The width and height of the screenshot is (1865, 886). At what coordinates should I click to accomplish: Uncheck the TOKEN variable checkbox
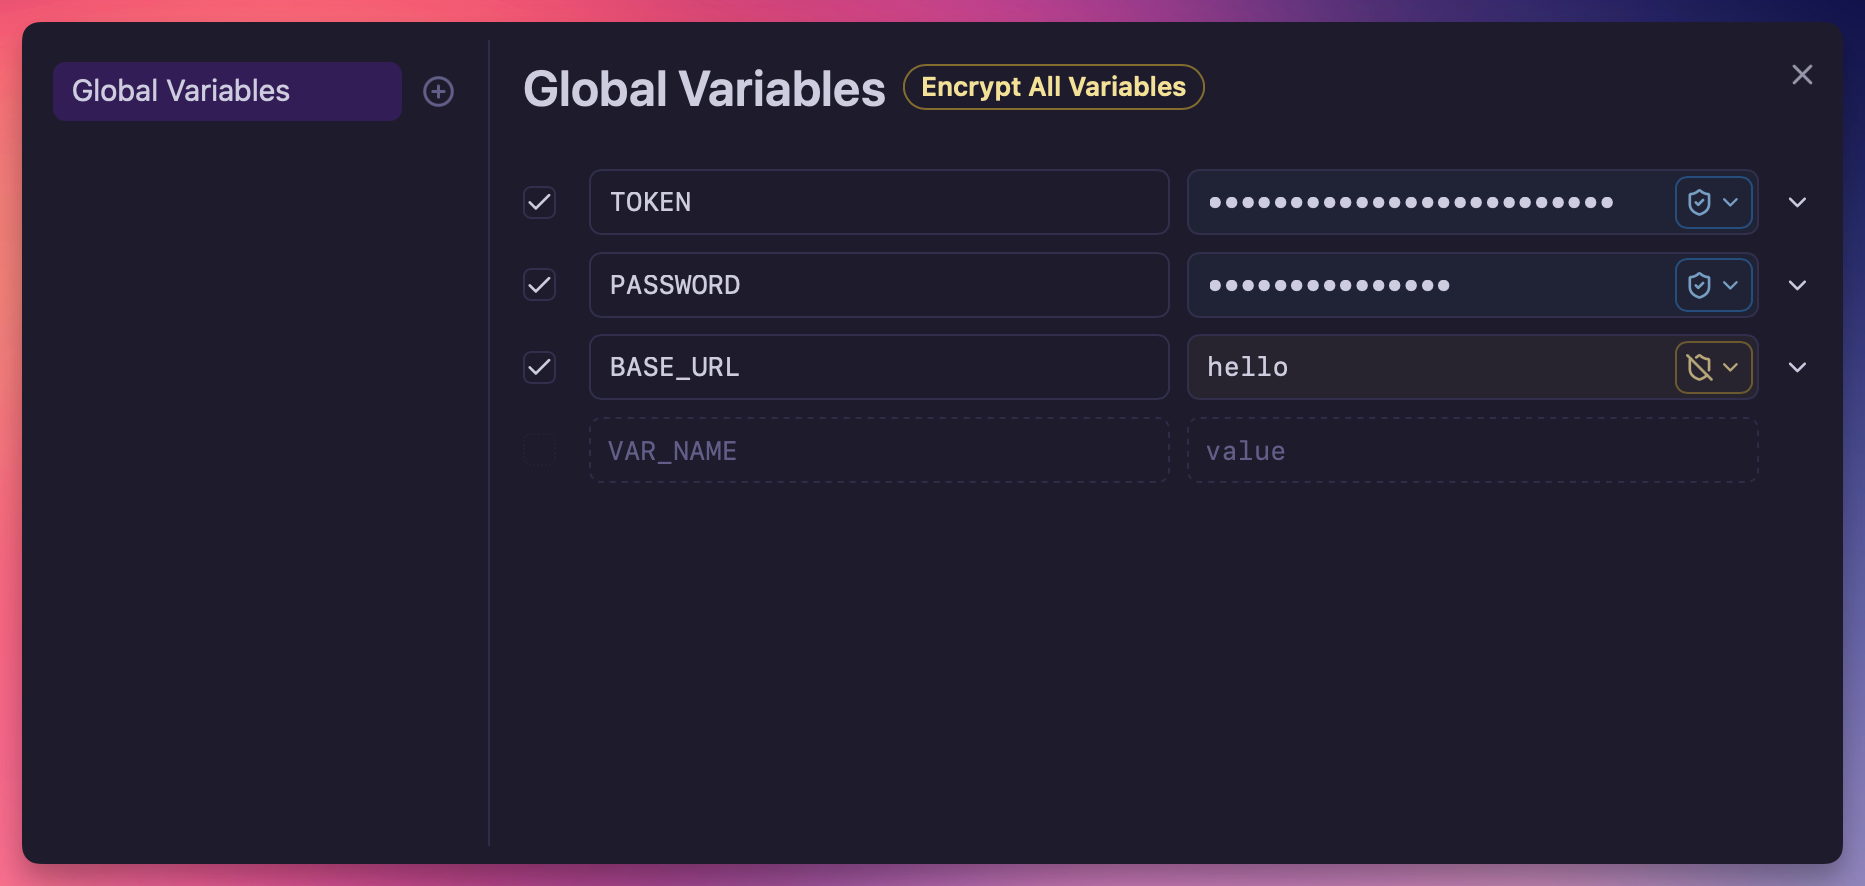coord(540,202)
